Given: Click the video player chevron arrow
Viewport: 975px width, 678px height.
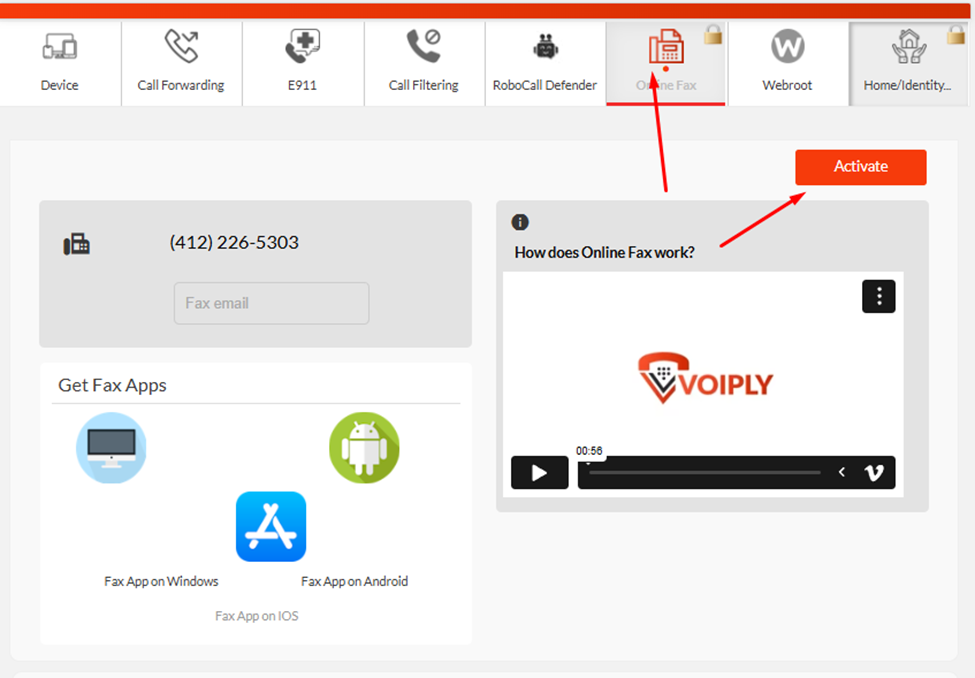Looking at the screenshot, I should pos(841,472).
